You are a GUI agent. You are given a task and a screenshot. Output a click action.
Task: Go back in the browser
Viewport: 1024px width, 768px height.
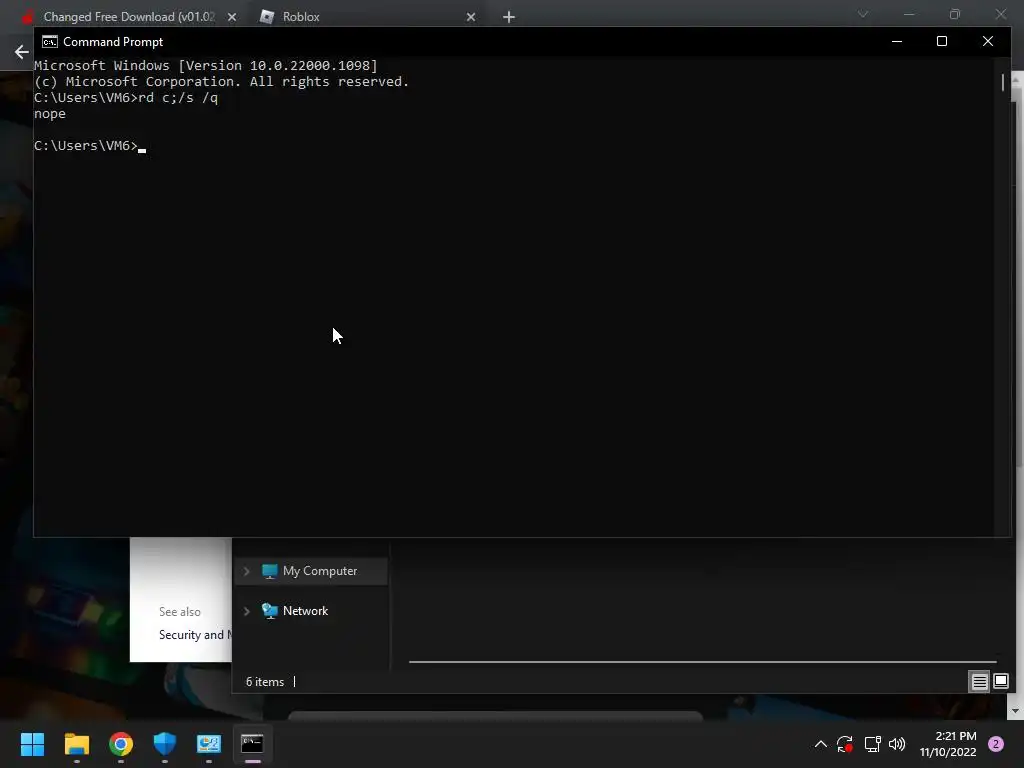pyautogui.click(x=22, y=52)
